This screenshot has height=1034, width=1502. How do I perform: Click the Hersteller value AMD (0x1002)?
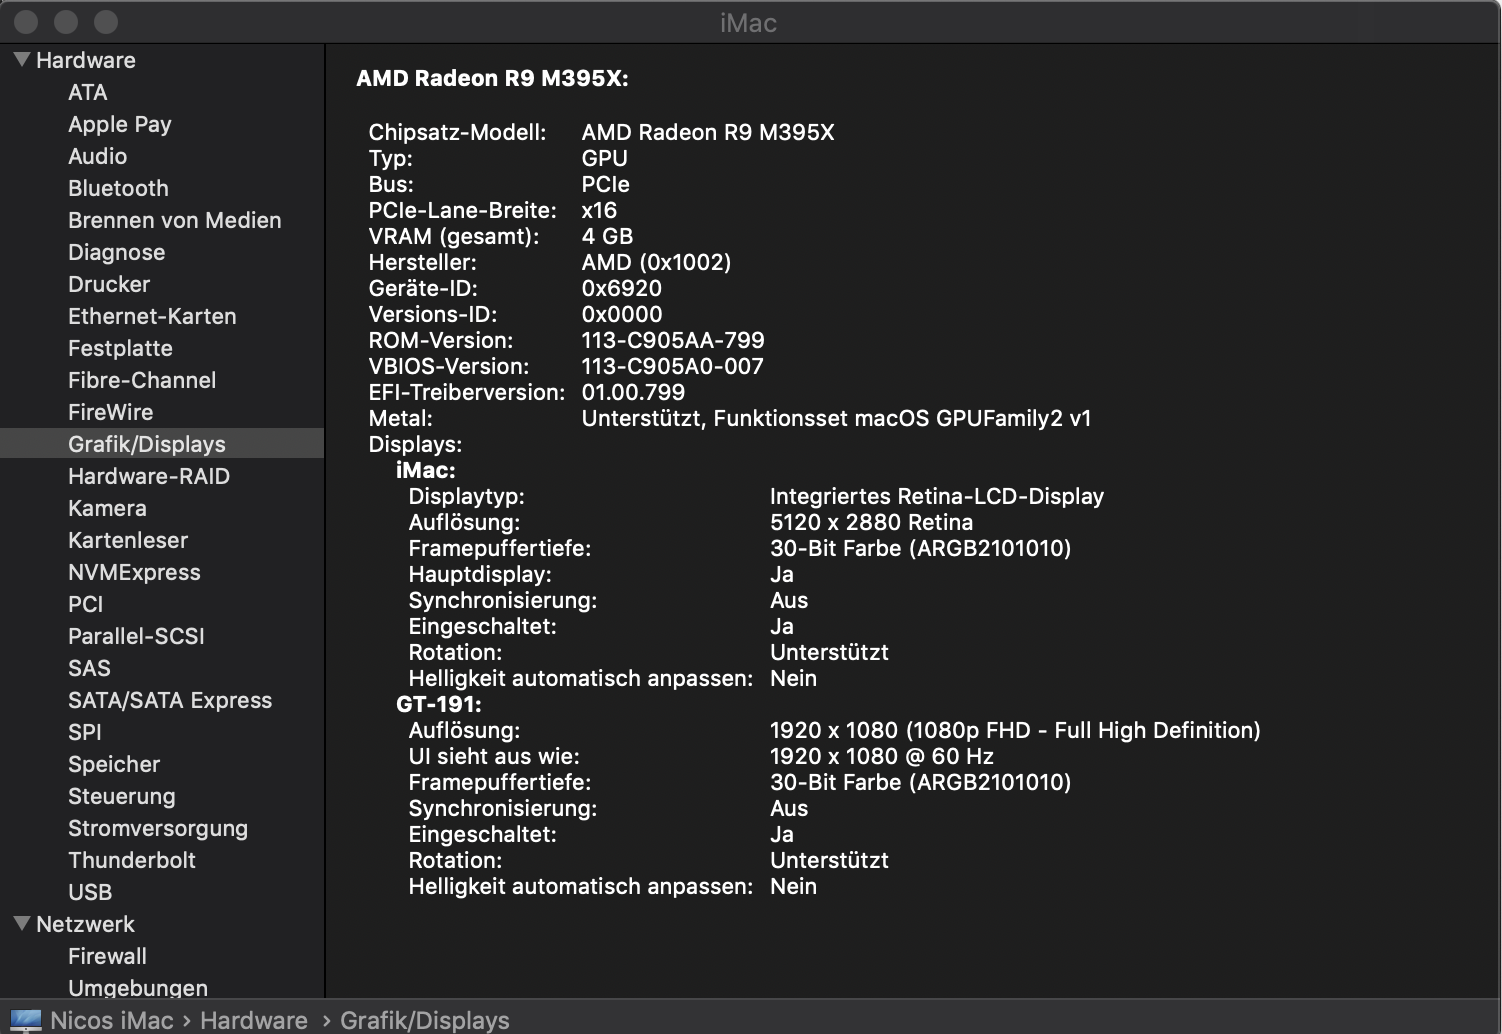coord(657,262)
